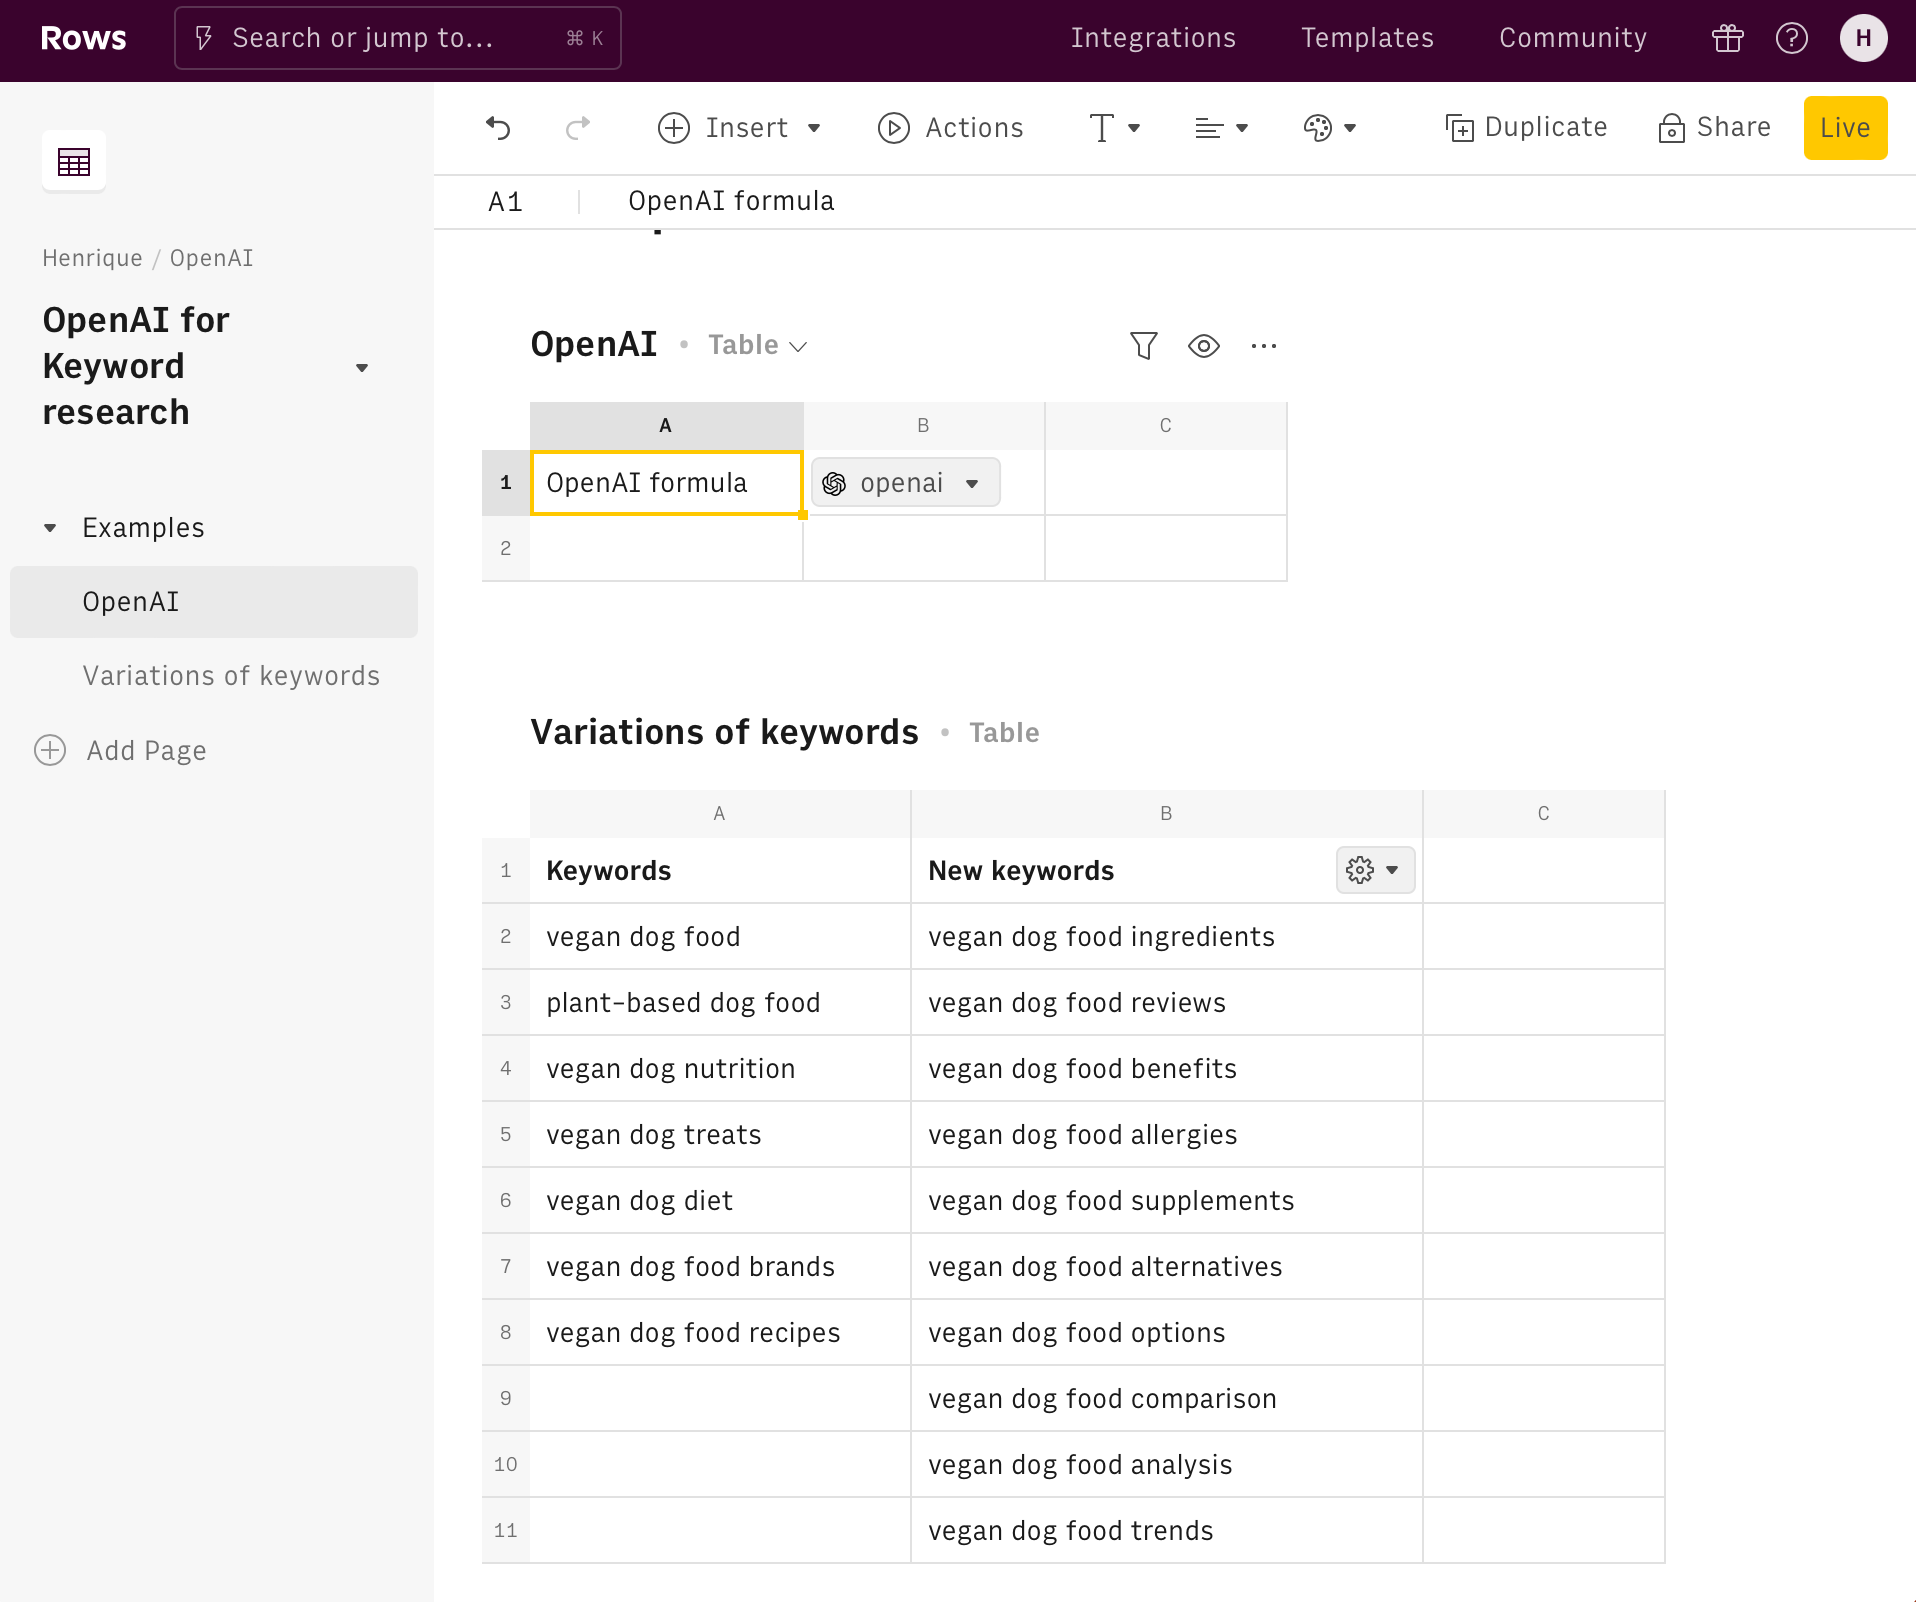Click the yellow Live button
1916x1602 pixels.
1845,128
